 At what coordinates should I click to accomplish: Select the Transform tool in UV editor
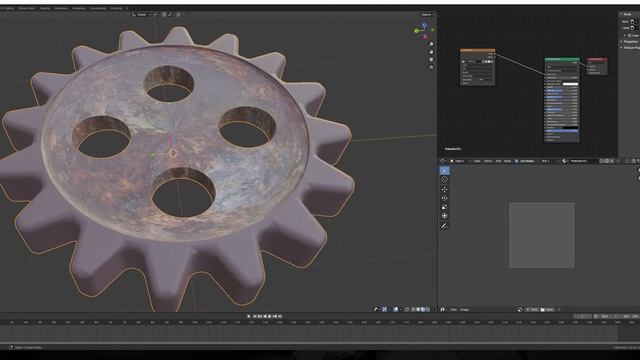444,216
